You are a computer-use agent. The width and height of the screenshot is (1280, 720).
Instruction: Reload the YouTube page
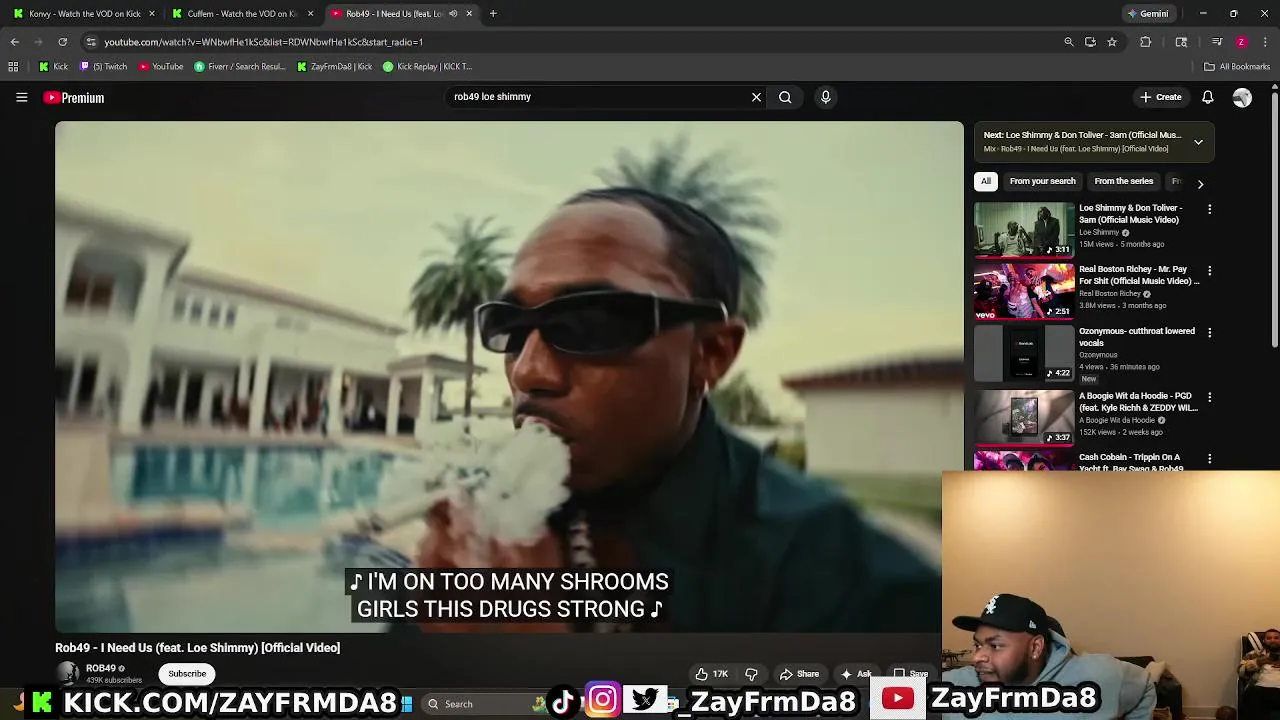pos(62,42)
